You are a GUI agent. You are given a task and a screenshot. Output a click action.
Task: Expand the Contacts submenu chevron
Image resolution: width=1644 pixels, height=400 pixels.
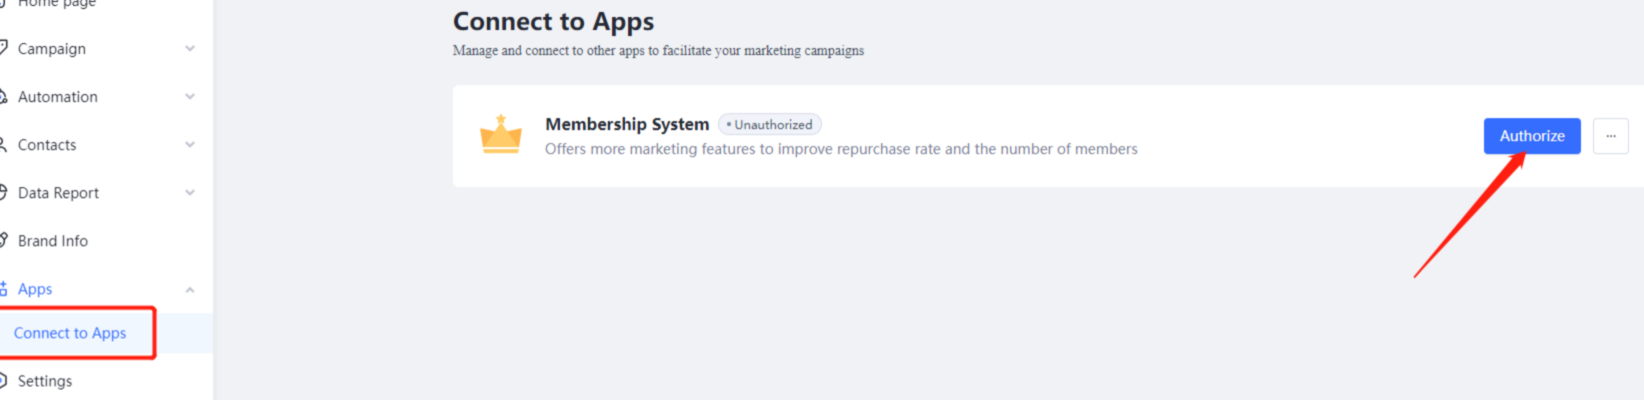(190, 145)
